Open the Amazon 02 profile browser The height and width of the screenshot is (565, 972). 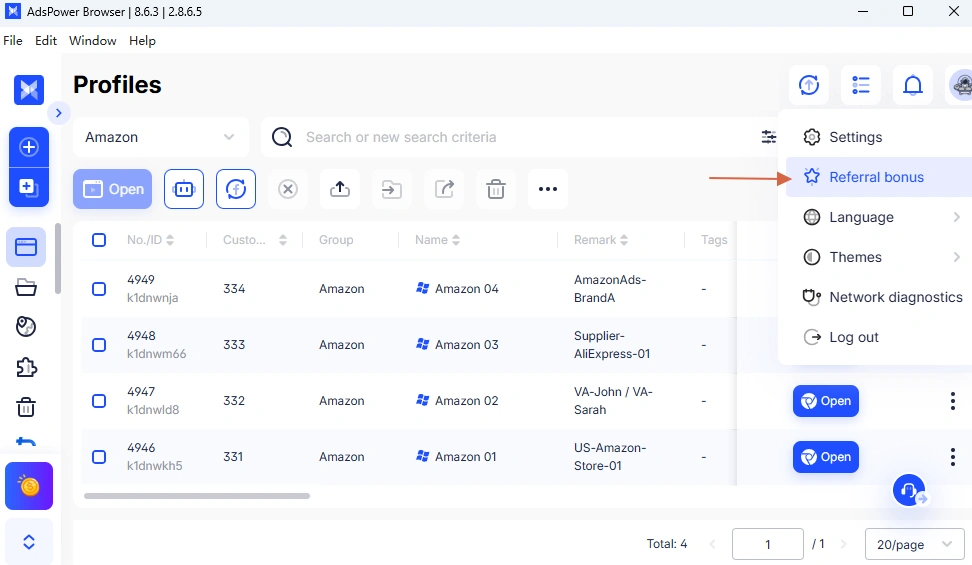[826, 401]
